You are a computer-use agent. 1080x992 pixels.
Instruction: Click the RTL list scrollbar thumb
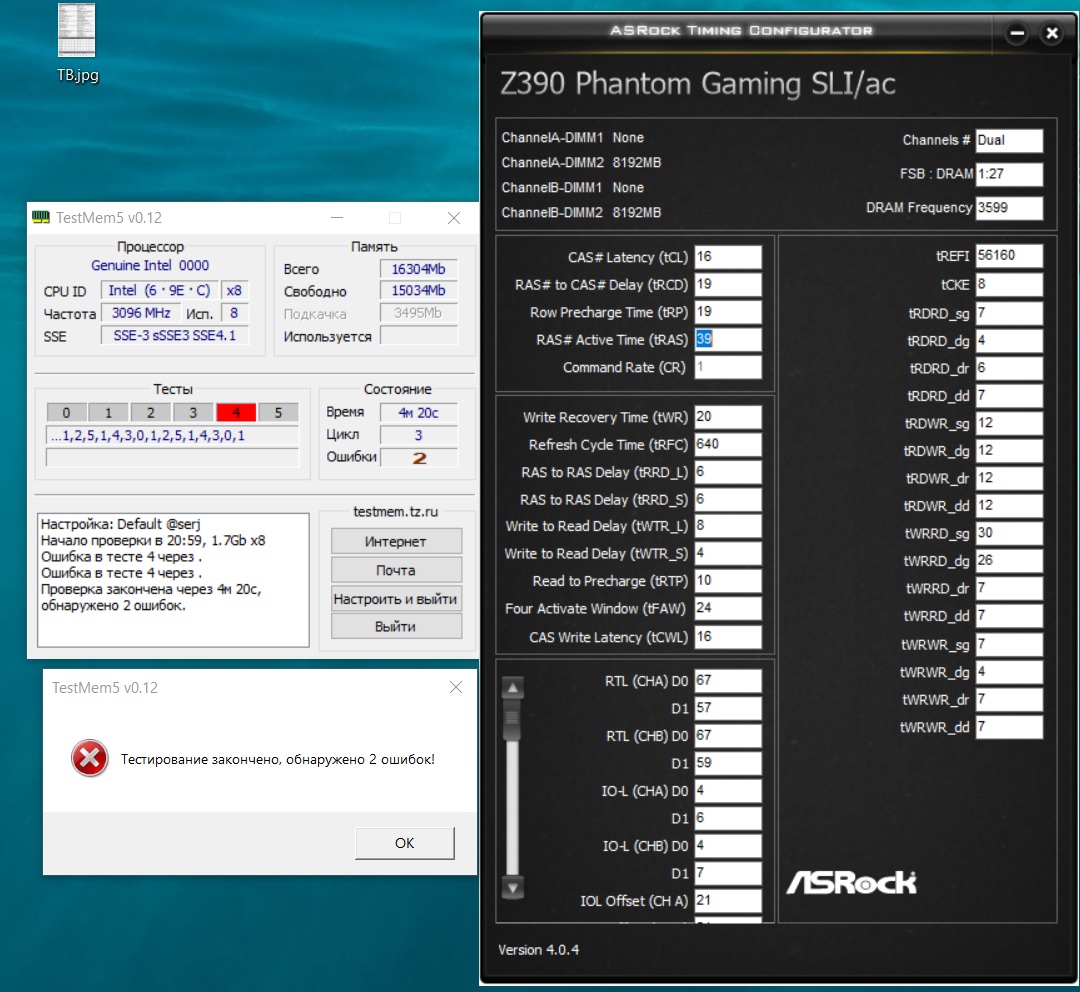(x=512, y=720)
